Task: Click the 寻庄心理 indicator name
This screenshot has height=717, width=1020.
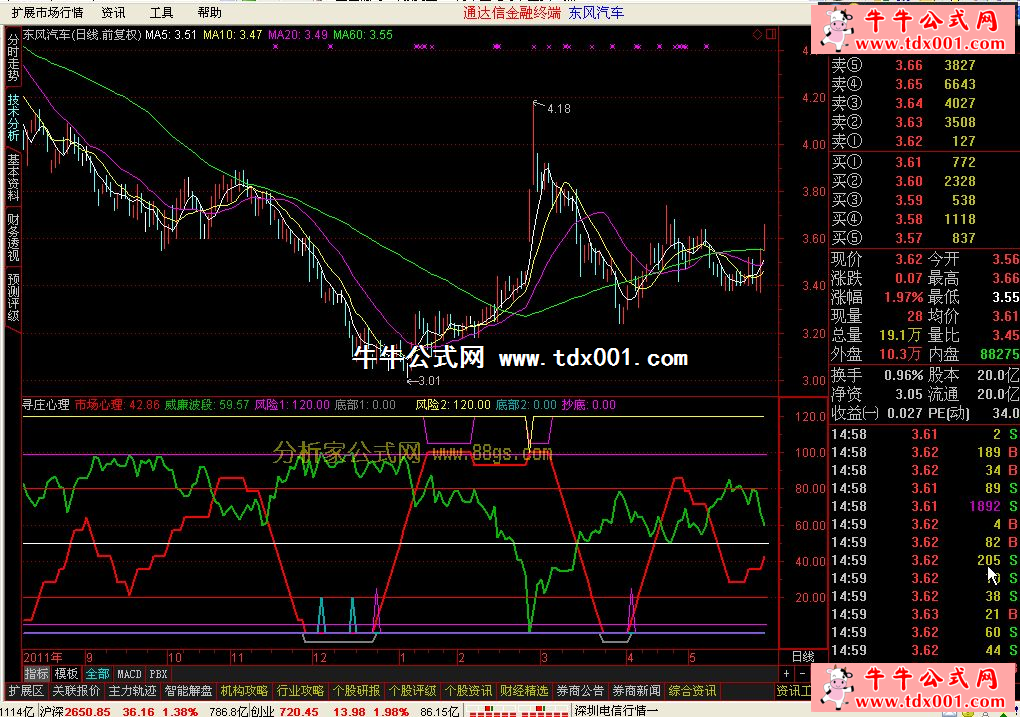Action: (46, 405)
